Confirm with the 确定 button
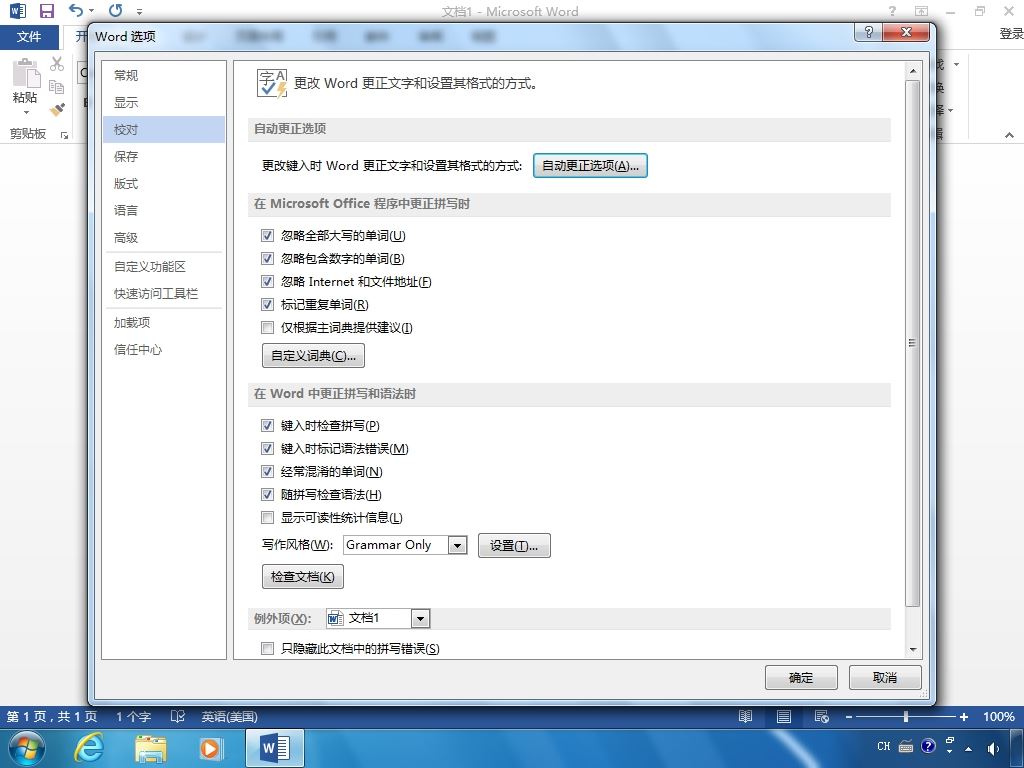Image resolution: width=1024 pixels, height=768 pixels. 801,678
